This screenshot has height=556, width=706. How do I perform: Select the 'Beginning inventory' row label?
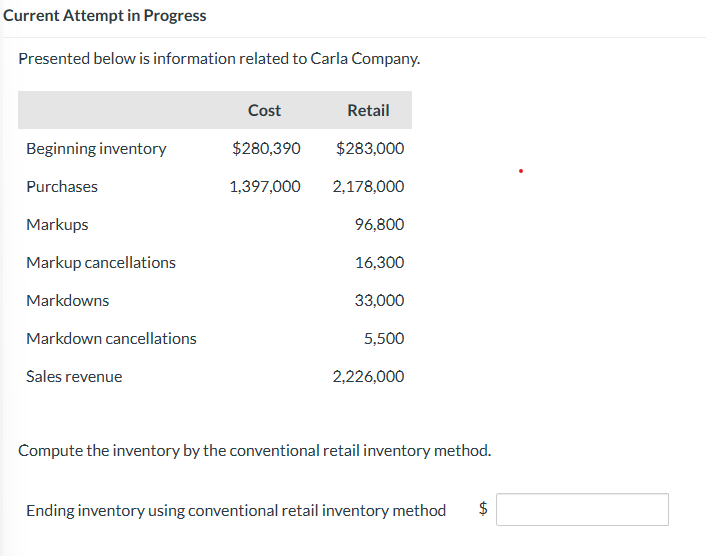pos(96,149)
